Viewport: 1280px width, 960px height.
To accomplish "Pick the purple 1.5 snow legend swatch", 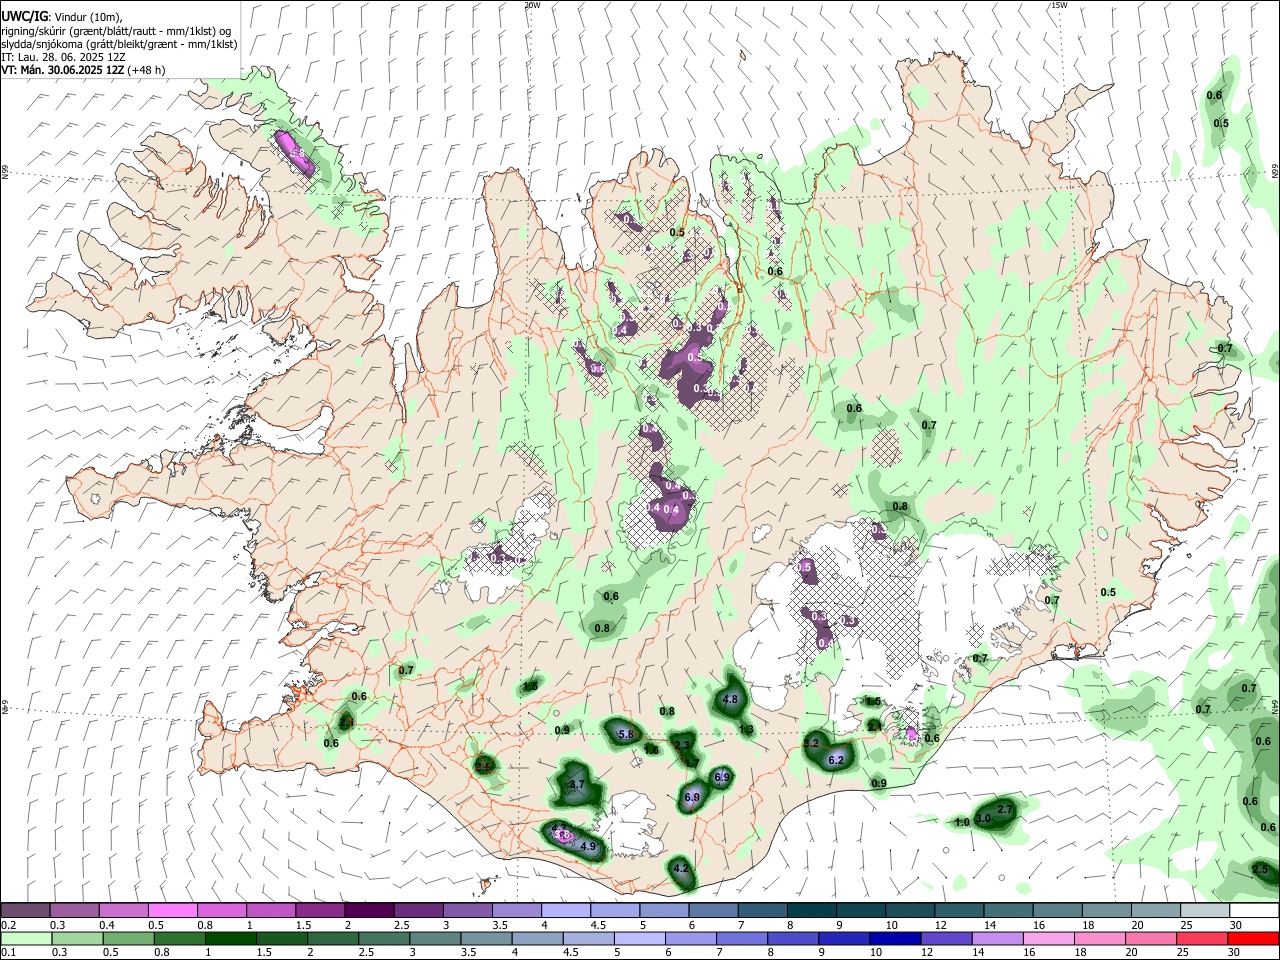I will tap(320, 910).
